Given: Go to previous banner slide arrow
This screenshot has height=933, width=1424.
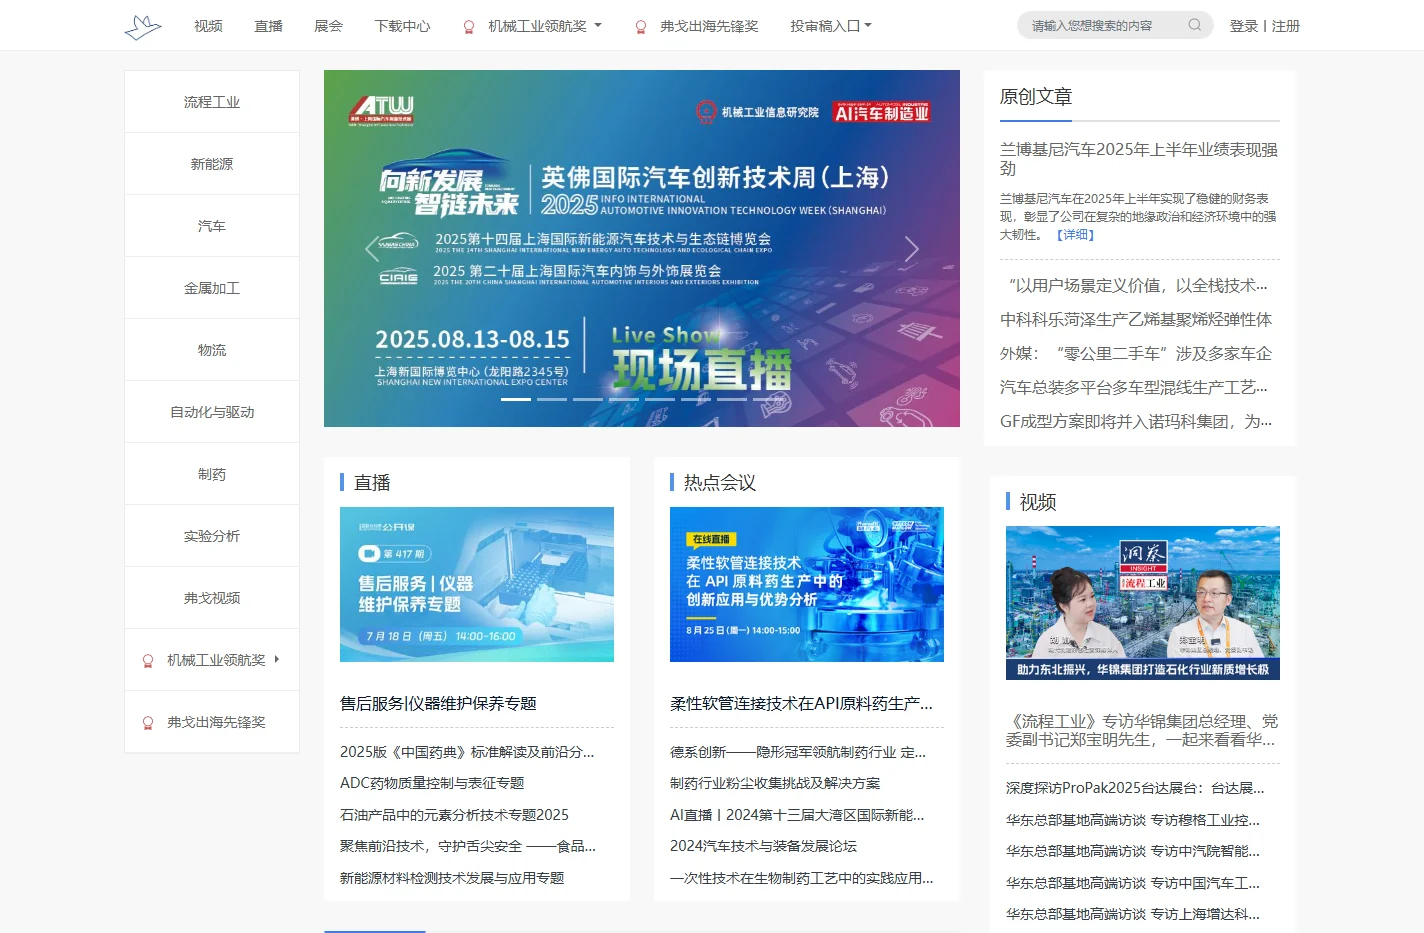Looking at the screenshot, I should click(x=372, y=248).
